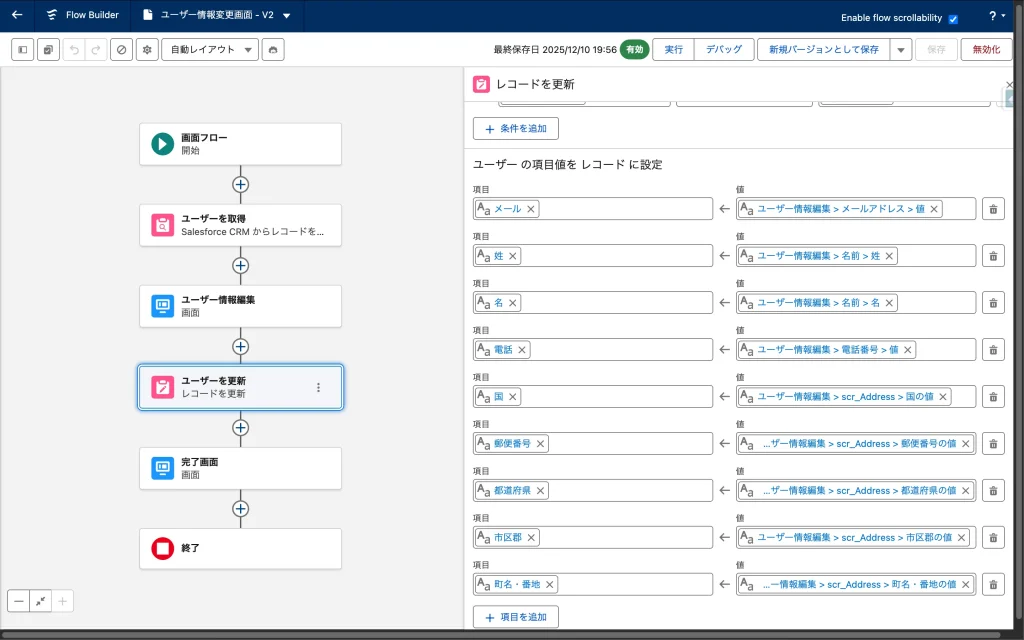Delete the メール field assignment row

coord(992,209)
